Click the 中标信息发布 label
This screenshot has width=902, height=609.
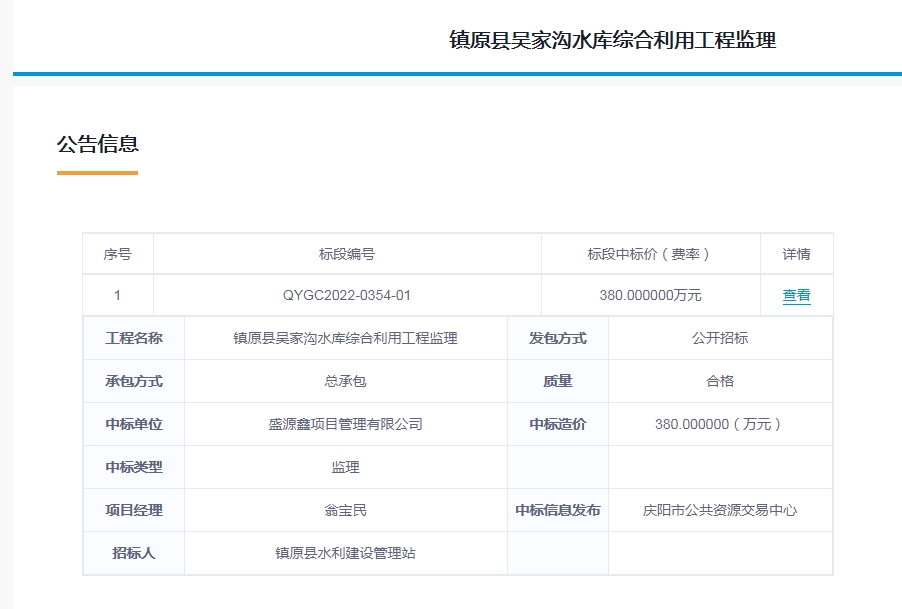(557, 510)
